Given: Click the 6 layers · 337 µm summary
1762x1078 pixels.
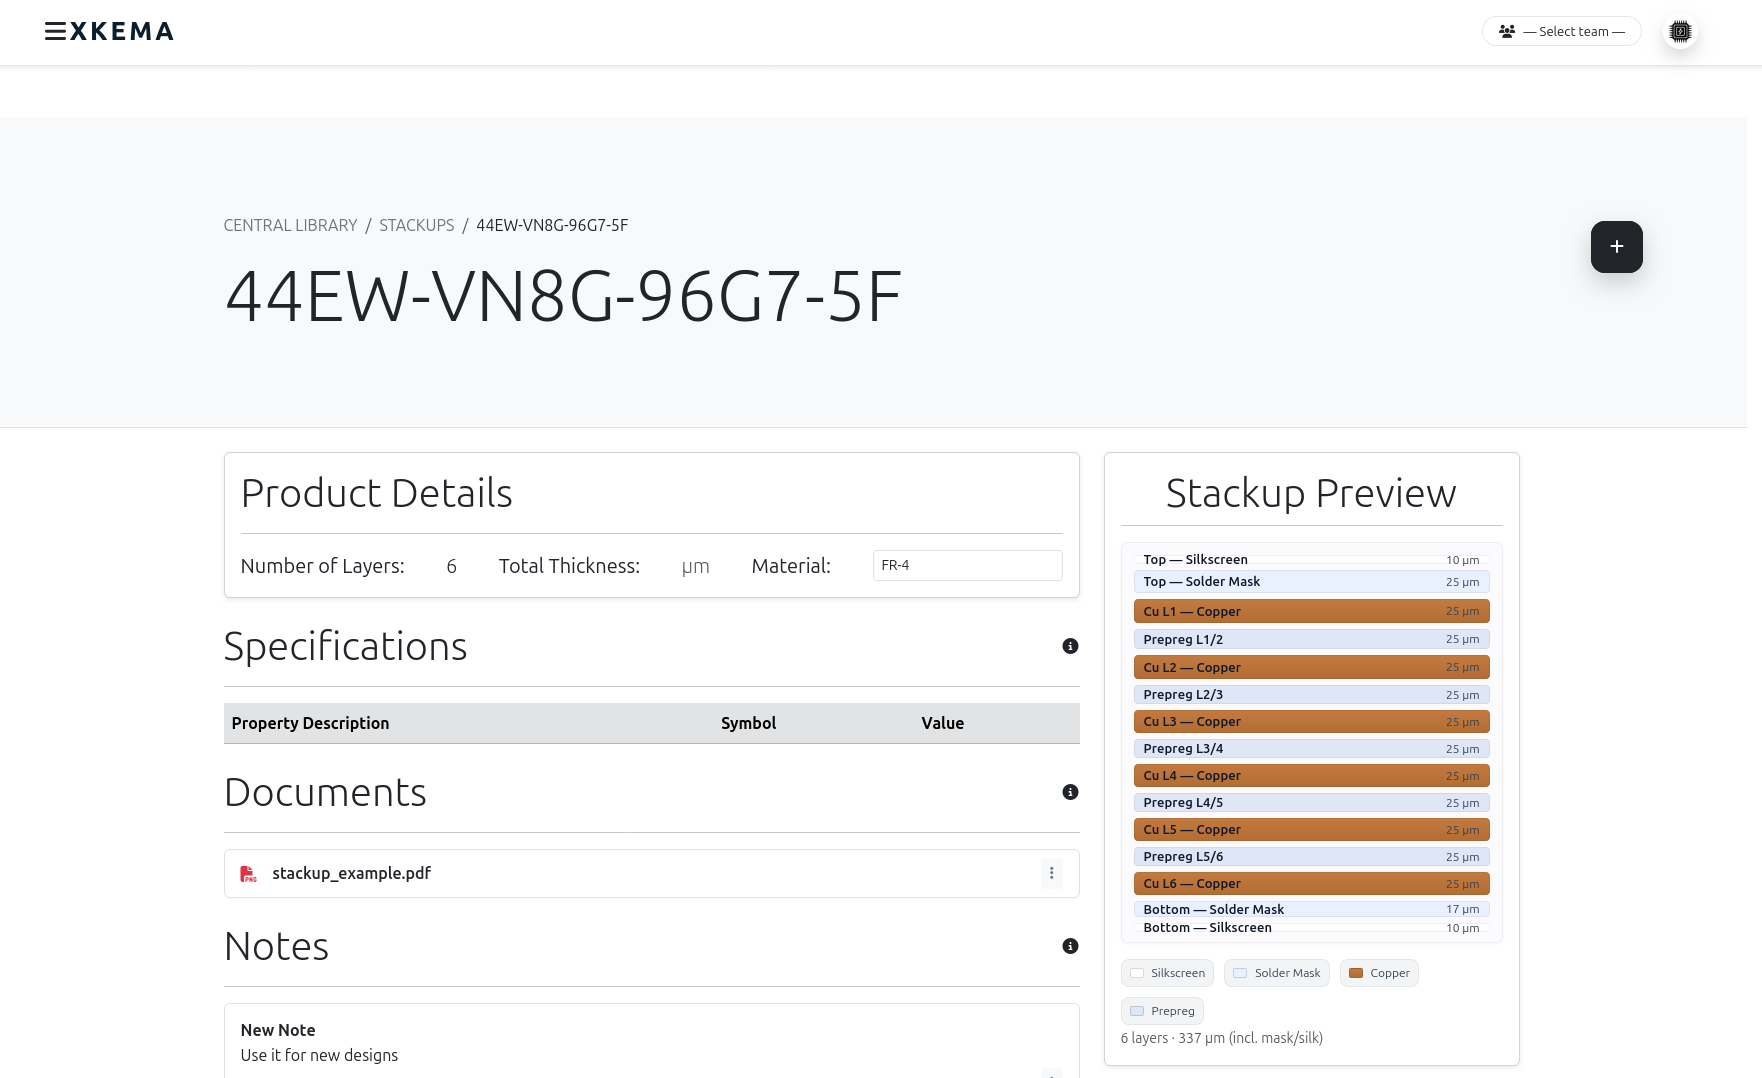Looking at the screenshot, I should tap(1221, 1038).
